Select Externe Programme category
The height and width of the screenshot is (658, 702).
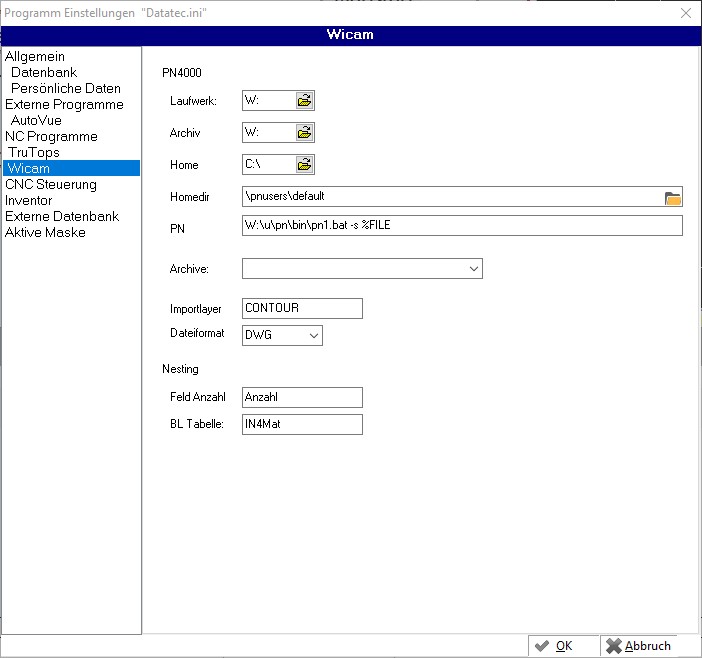[64, 104]
